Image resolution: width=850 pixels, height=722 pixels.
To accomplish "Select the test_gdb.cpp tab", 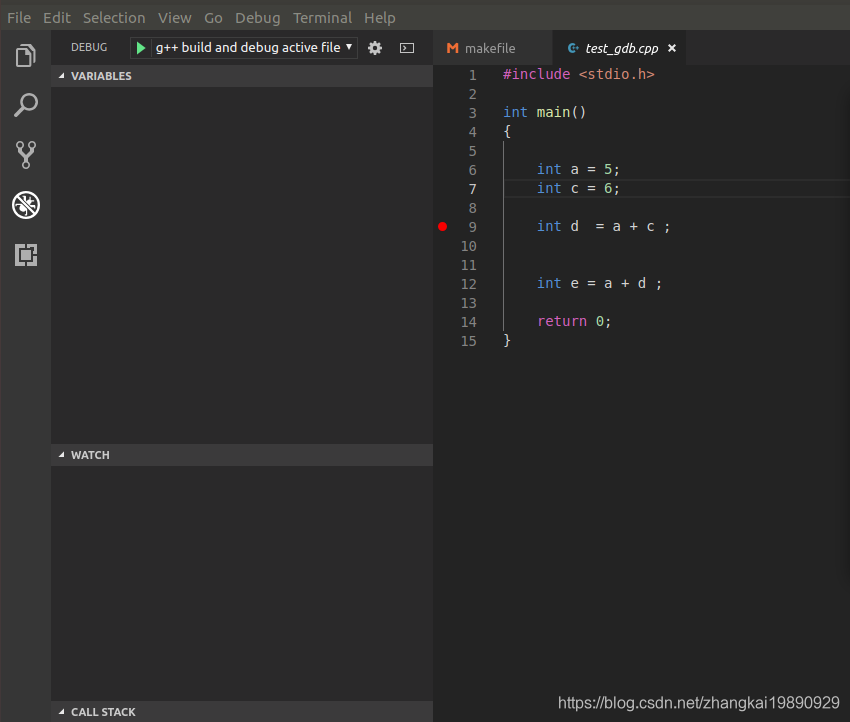I will click(619, 48).
